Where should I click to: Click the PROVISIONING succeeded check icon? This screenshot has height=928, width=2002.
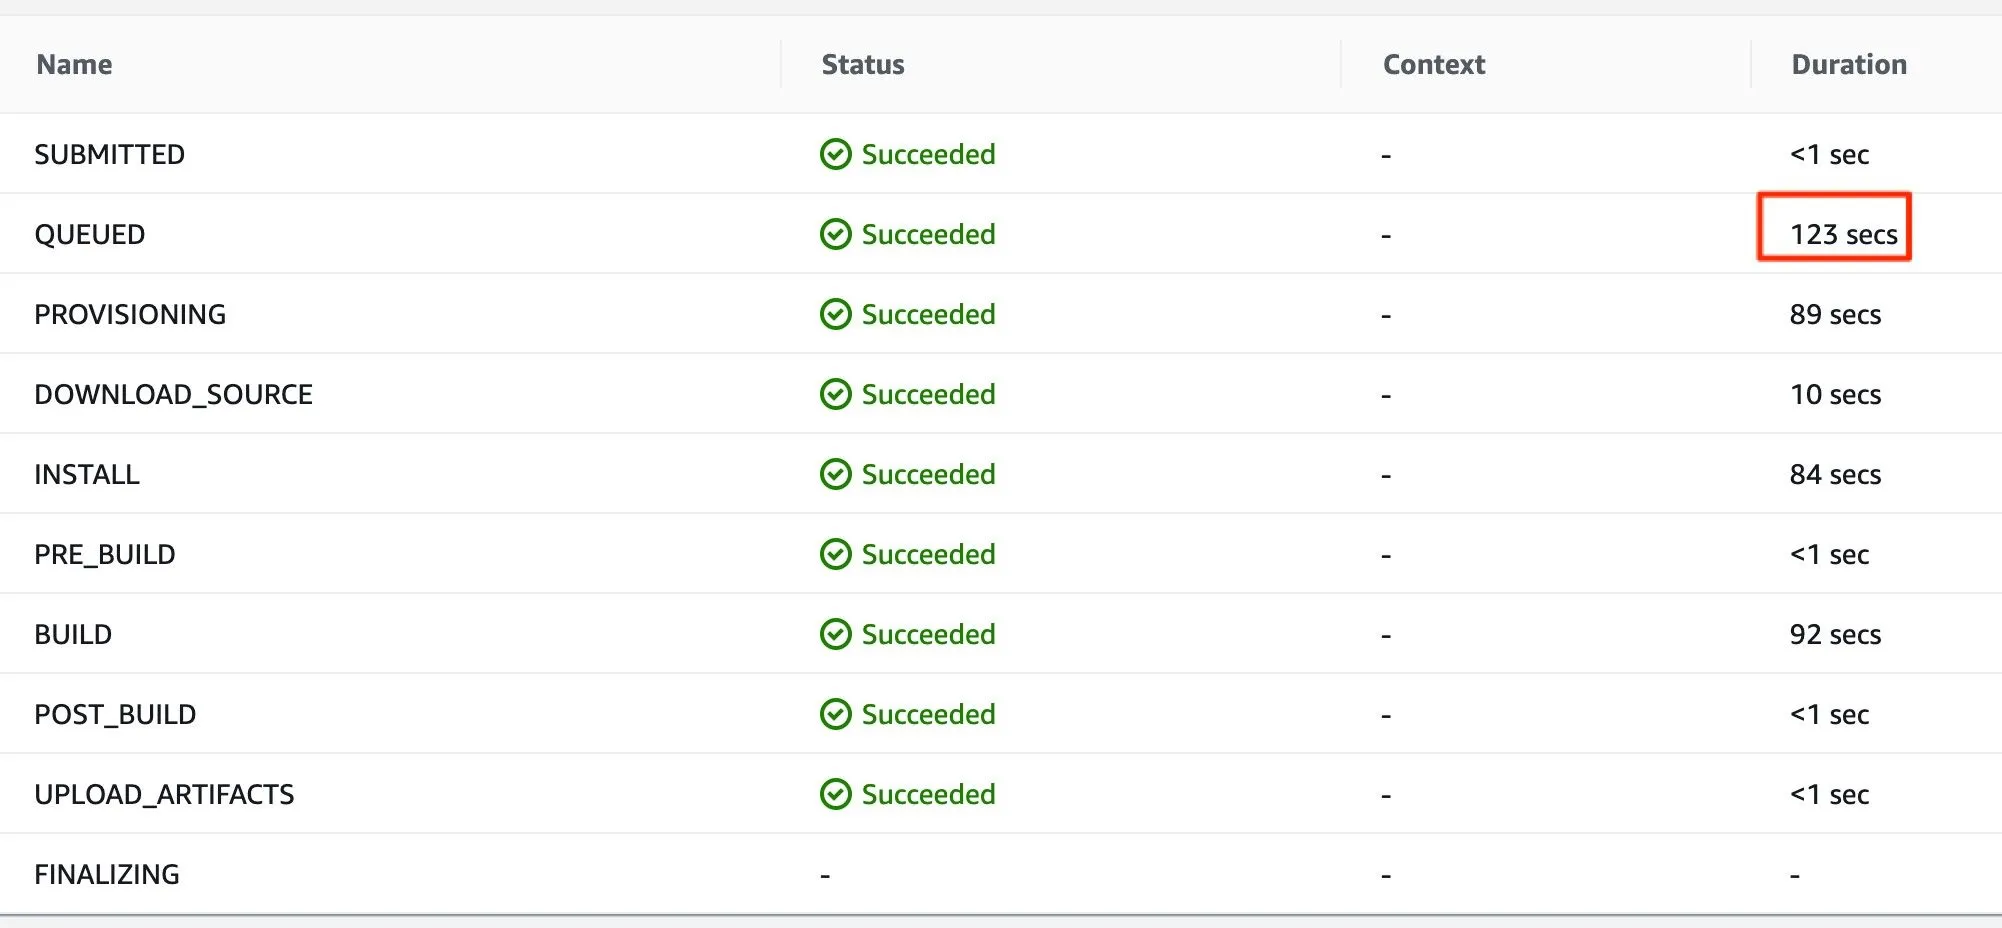(x=835, y=315)
